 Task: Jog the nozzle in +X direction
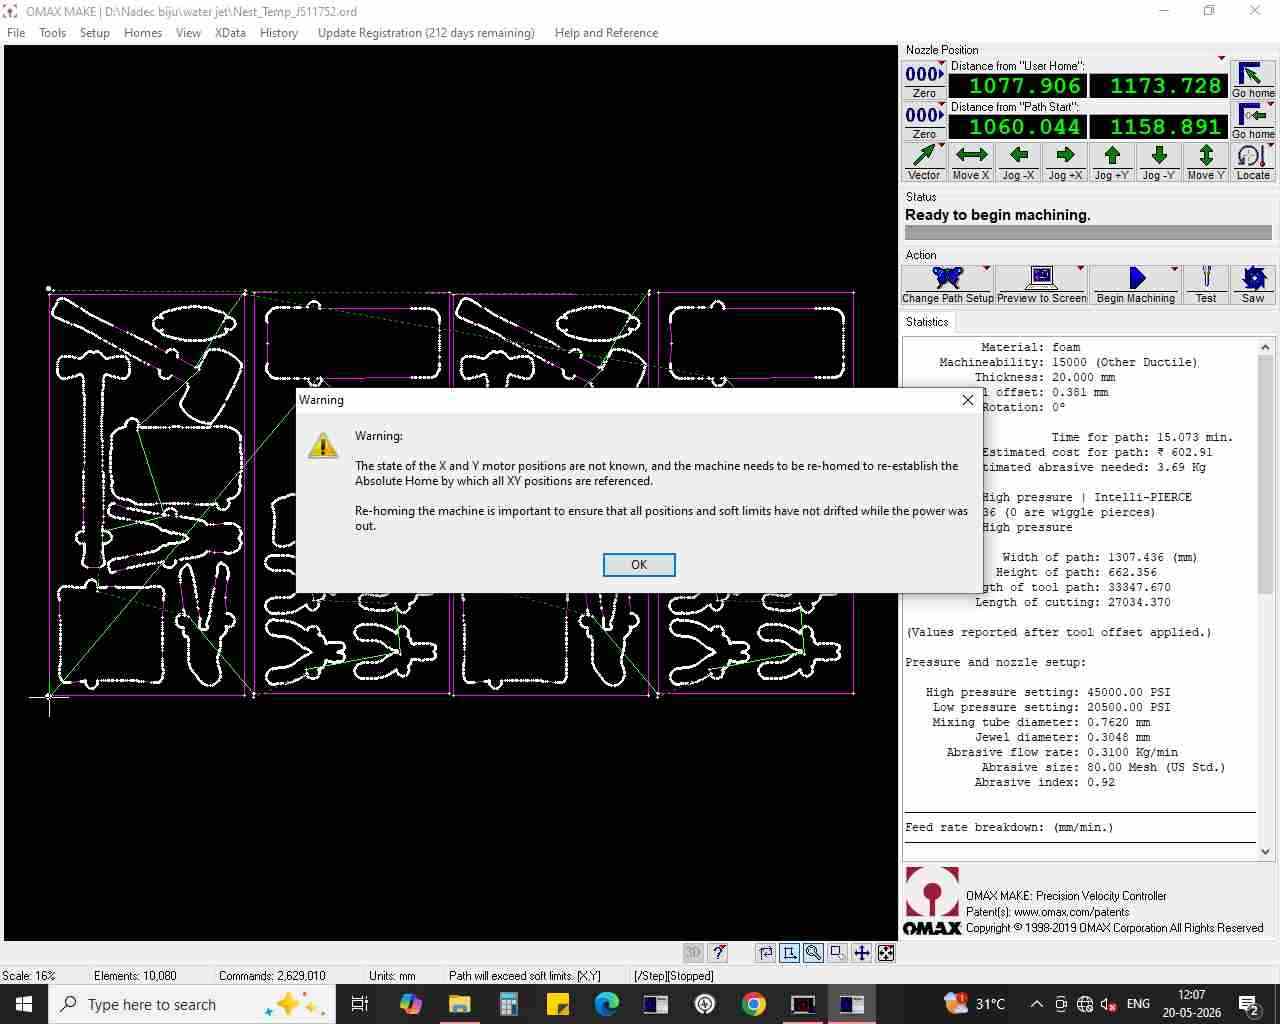pos(1065,163)
